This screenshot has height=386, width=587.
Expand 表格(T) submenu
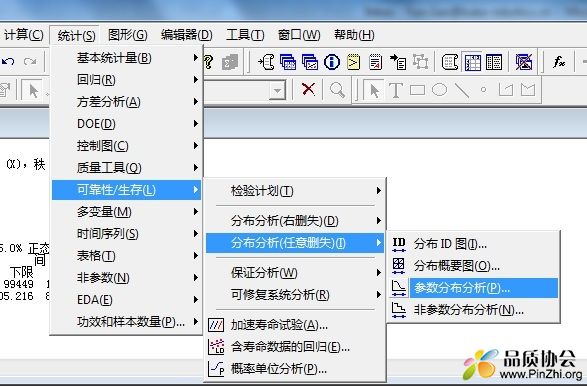(126, 256)
